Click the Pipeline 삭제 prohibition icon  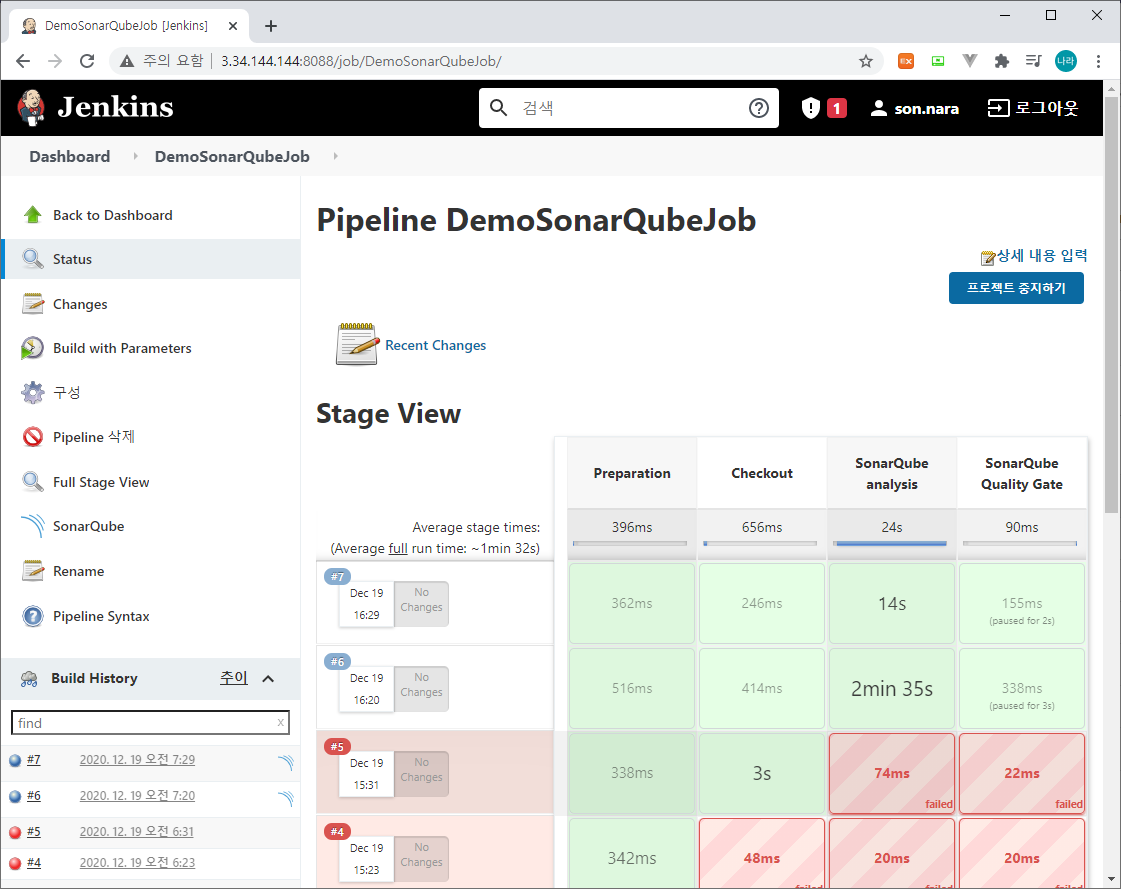(x=33, y=436)
